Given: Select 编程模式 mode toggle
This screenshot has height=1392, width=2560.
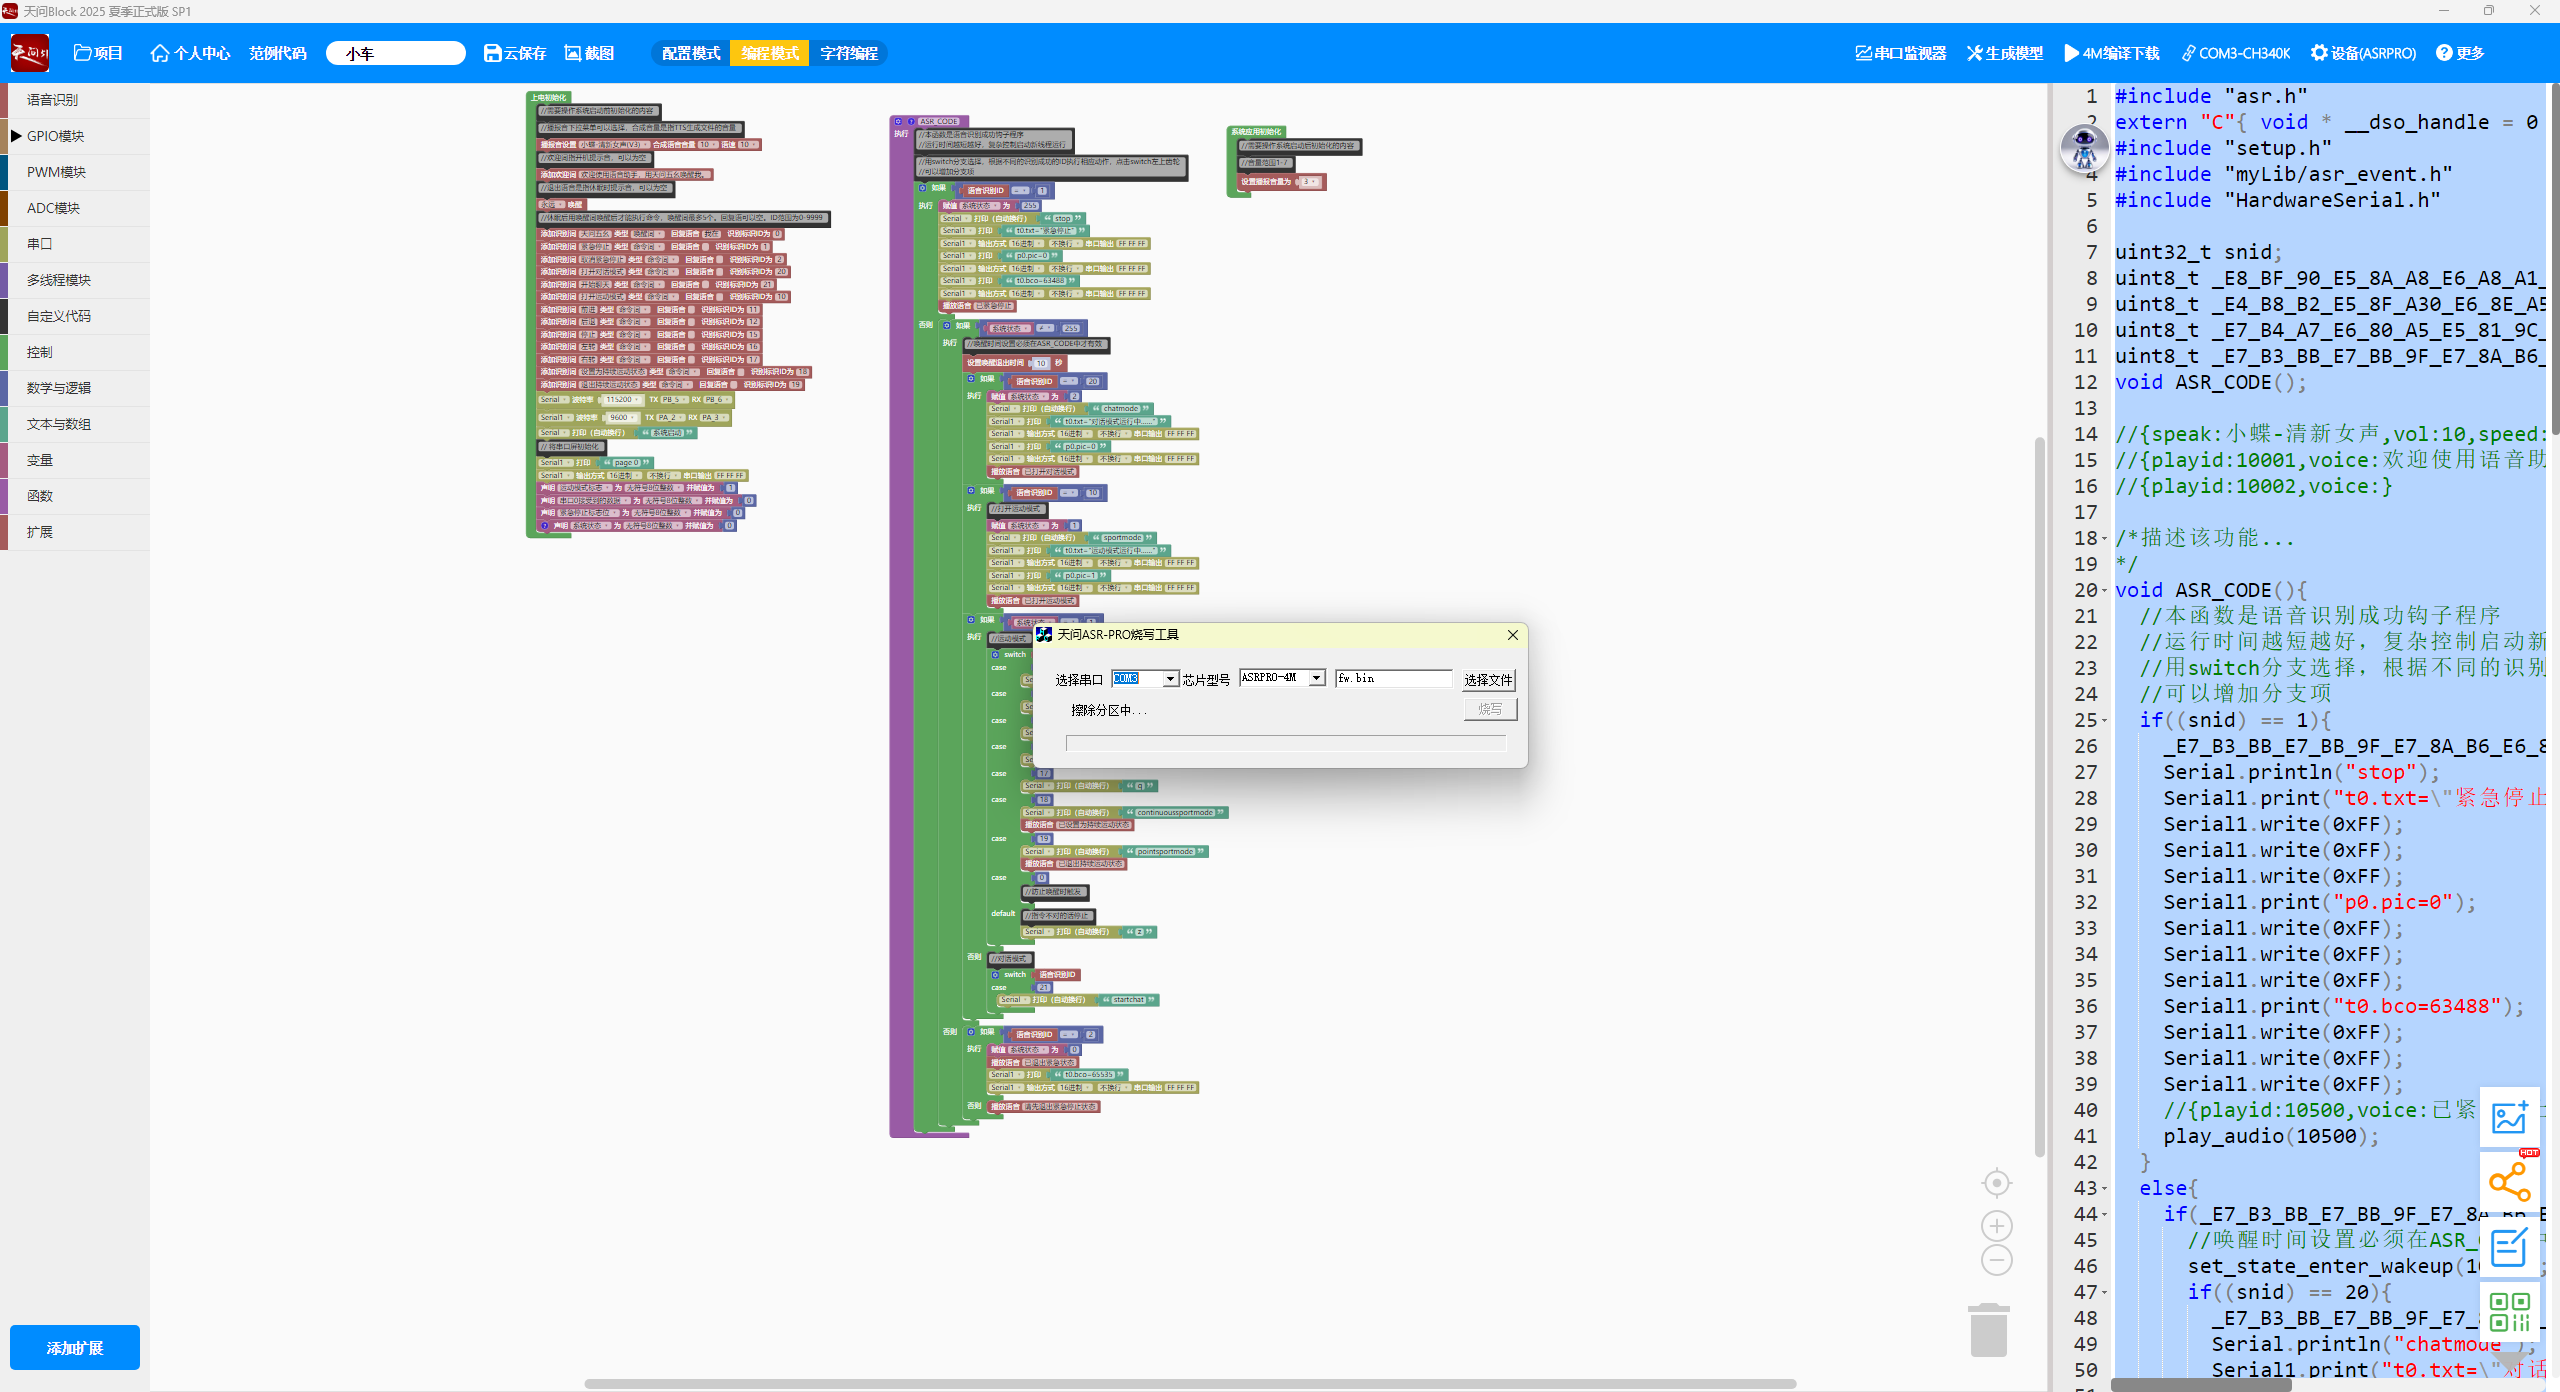Looking at the screenshot, I should coord(769,53).
